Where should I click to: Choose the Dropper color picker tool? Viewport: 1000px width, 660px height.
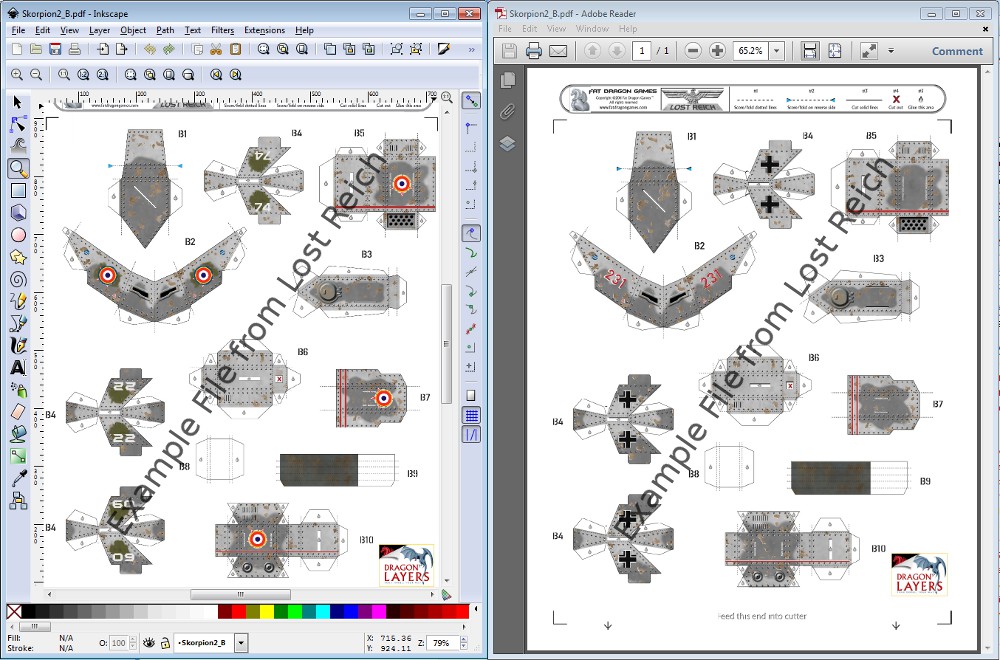(x=18, y=478)
